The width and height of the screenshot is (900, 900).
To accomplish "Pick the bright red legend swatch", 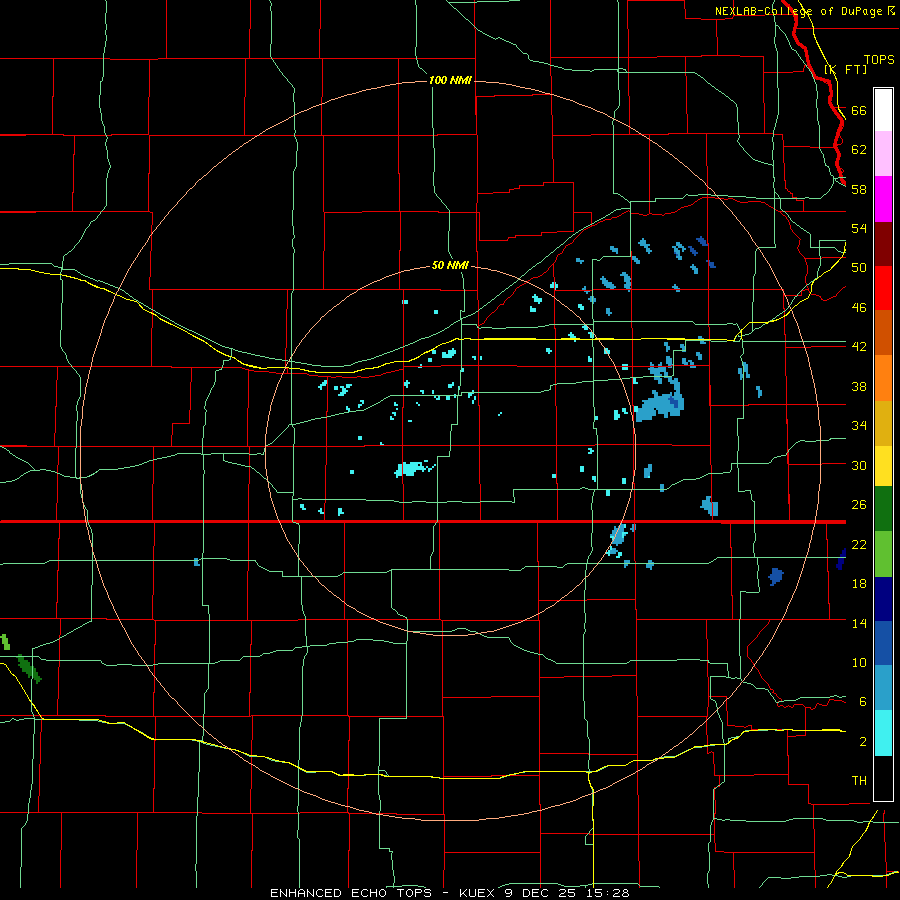I will click(883, 289).
